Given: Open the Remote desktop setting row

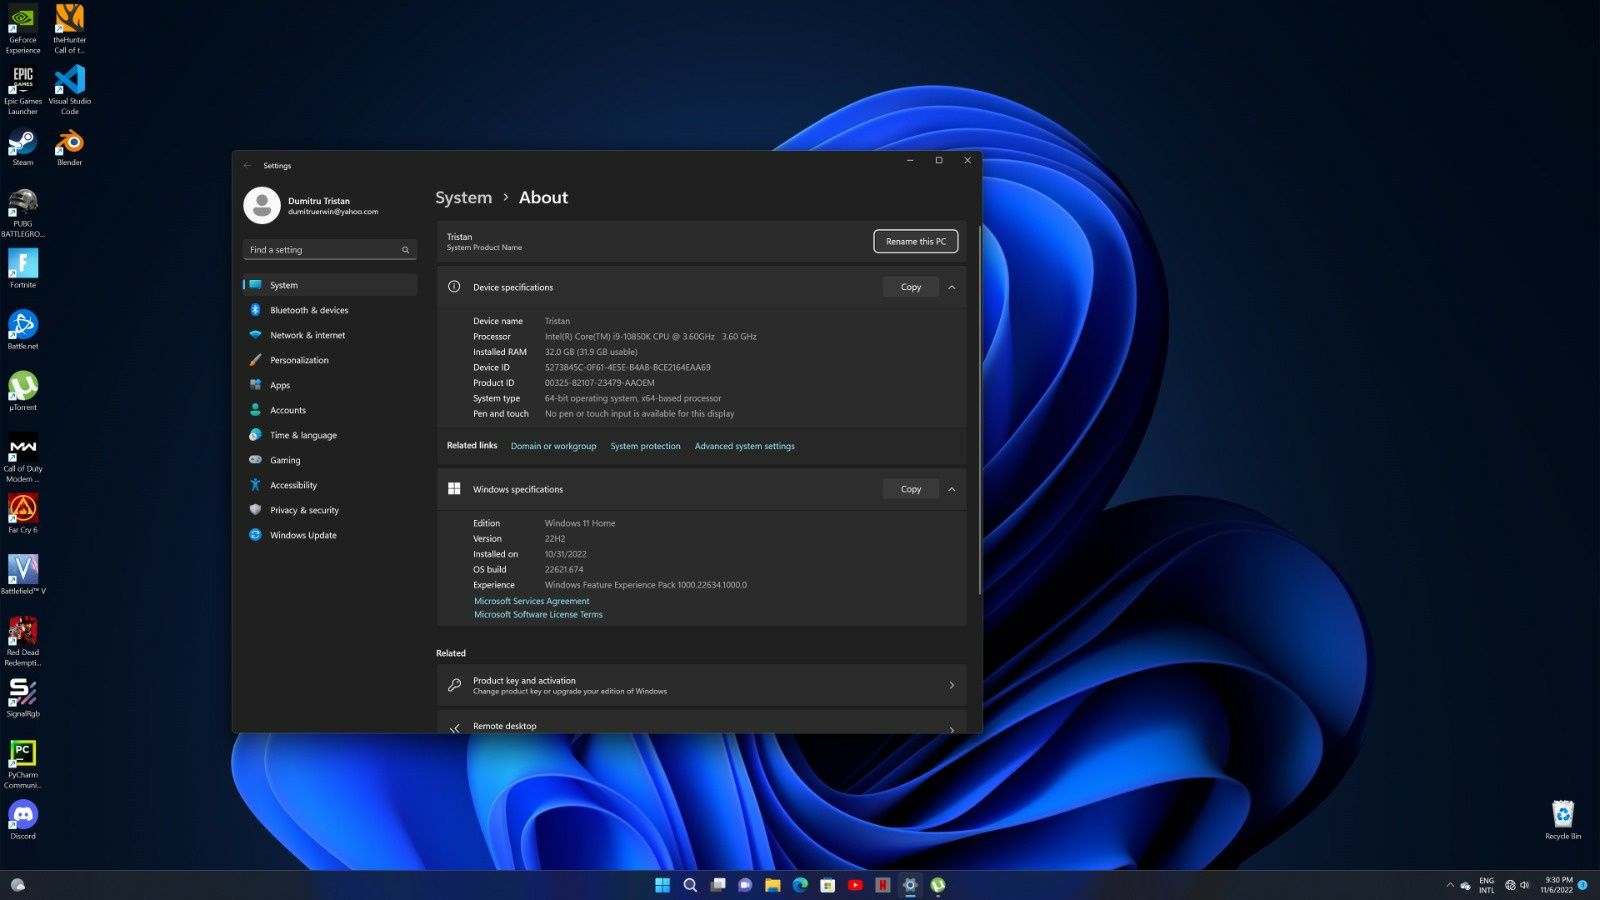Looking at the screenshot, I should (701, 722).
